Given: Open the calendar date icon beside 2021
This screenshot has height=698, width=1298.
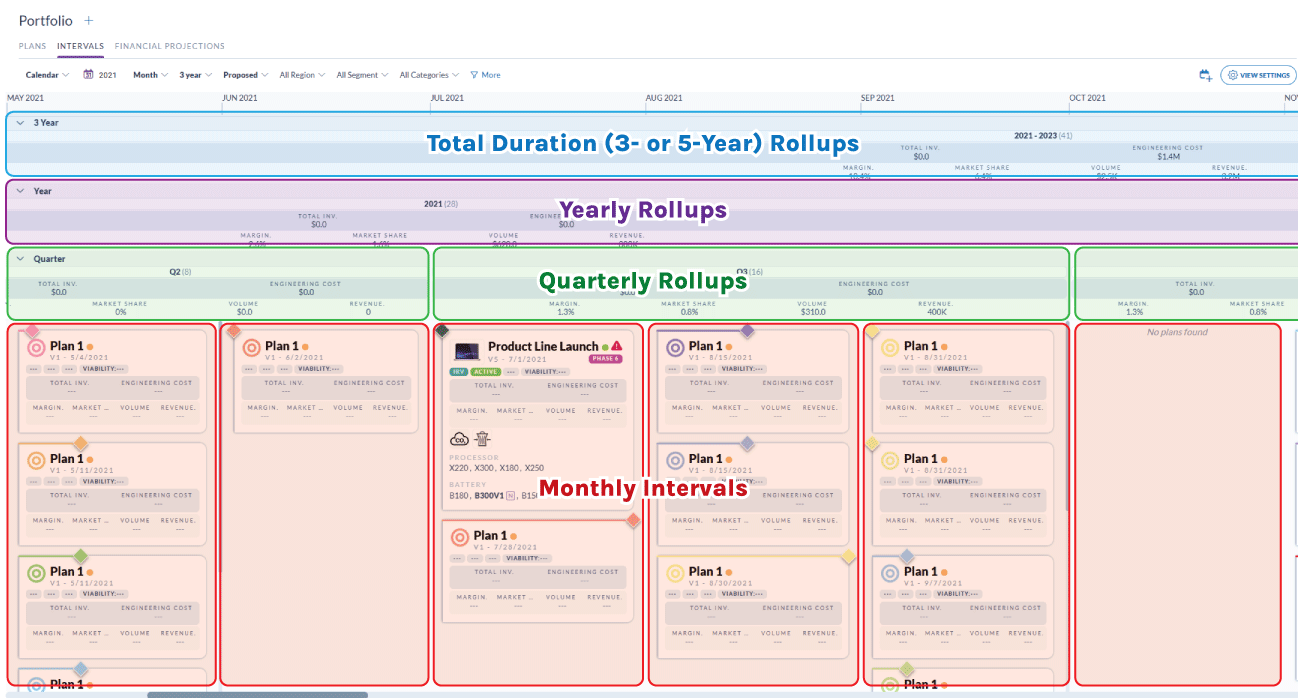Looking at the screenshot, I should coord(88,75).
